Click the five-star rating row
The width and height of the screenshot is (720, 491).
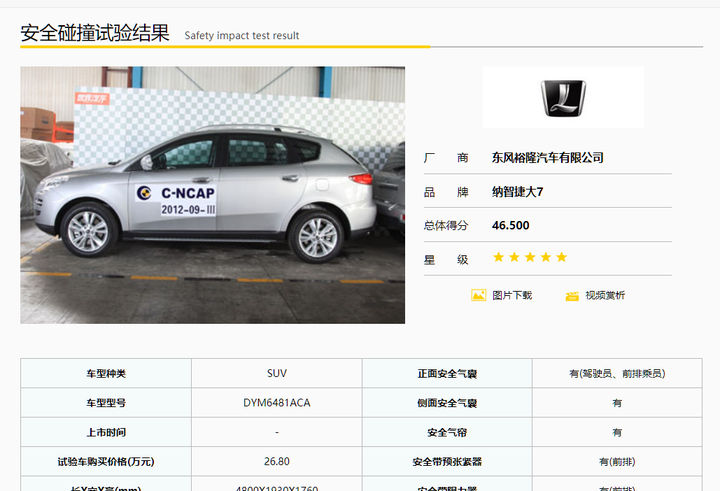coord(530,257)
